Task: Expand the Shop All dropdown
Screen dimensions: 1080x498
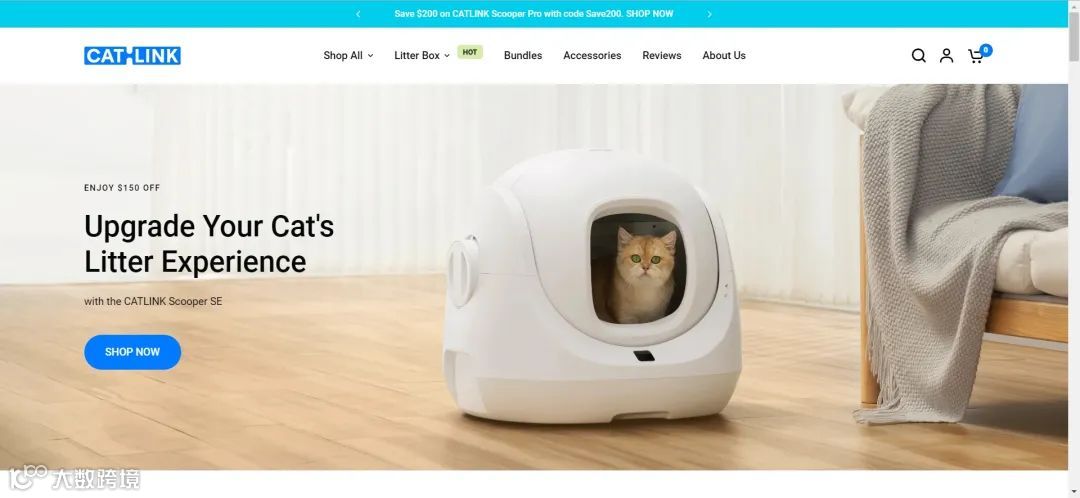Action: coord(349,56)
